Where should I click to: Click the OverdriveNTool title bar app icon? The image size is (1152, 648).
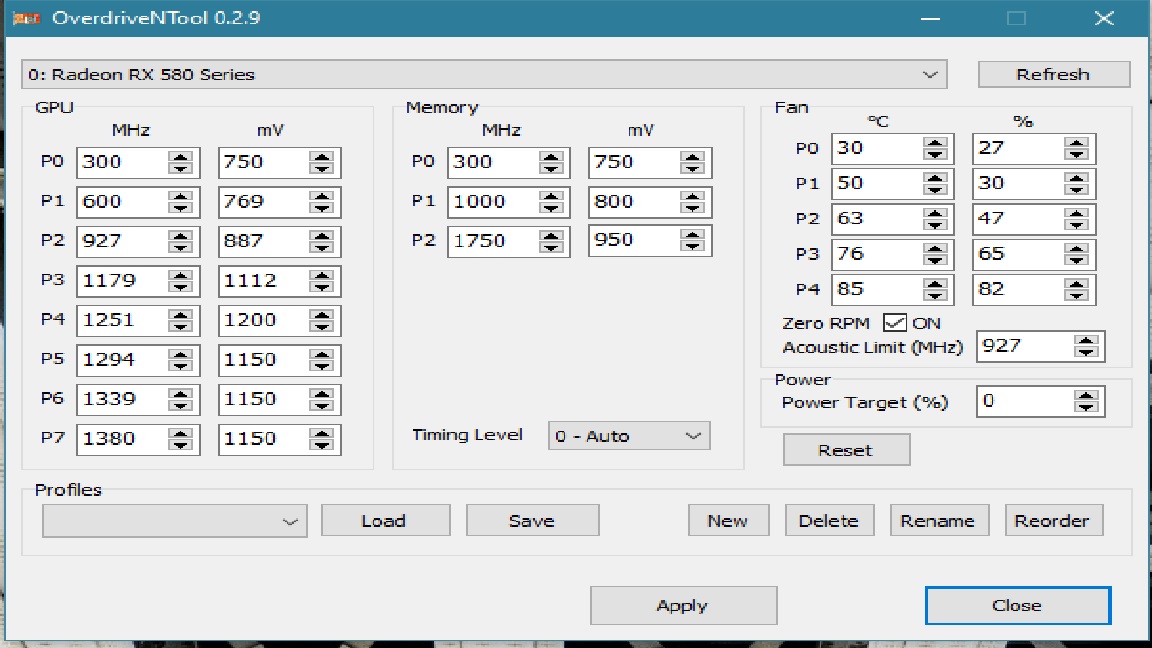pos(26,18)
